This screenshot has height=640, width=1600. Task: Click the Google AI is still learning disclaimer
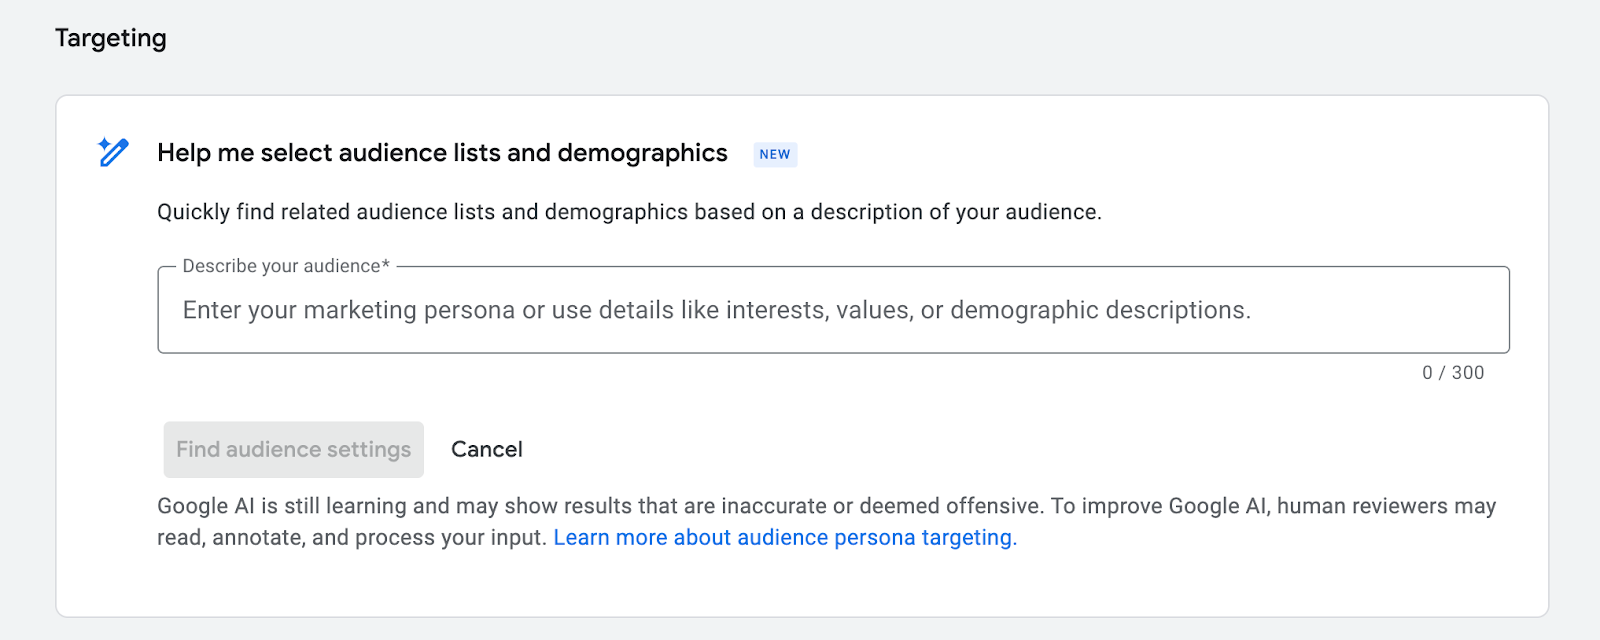click(x=826, y=521)
